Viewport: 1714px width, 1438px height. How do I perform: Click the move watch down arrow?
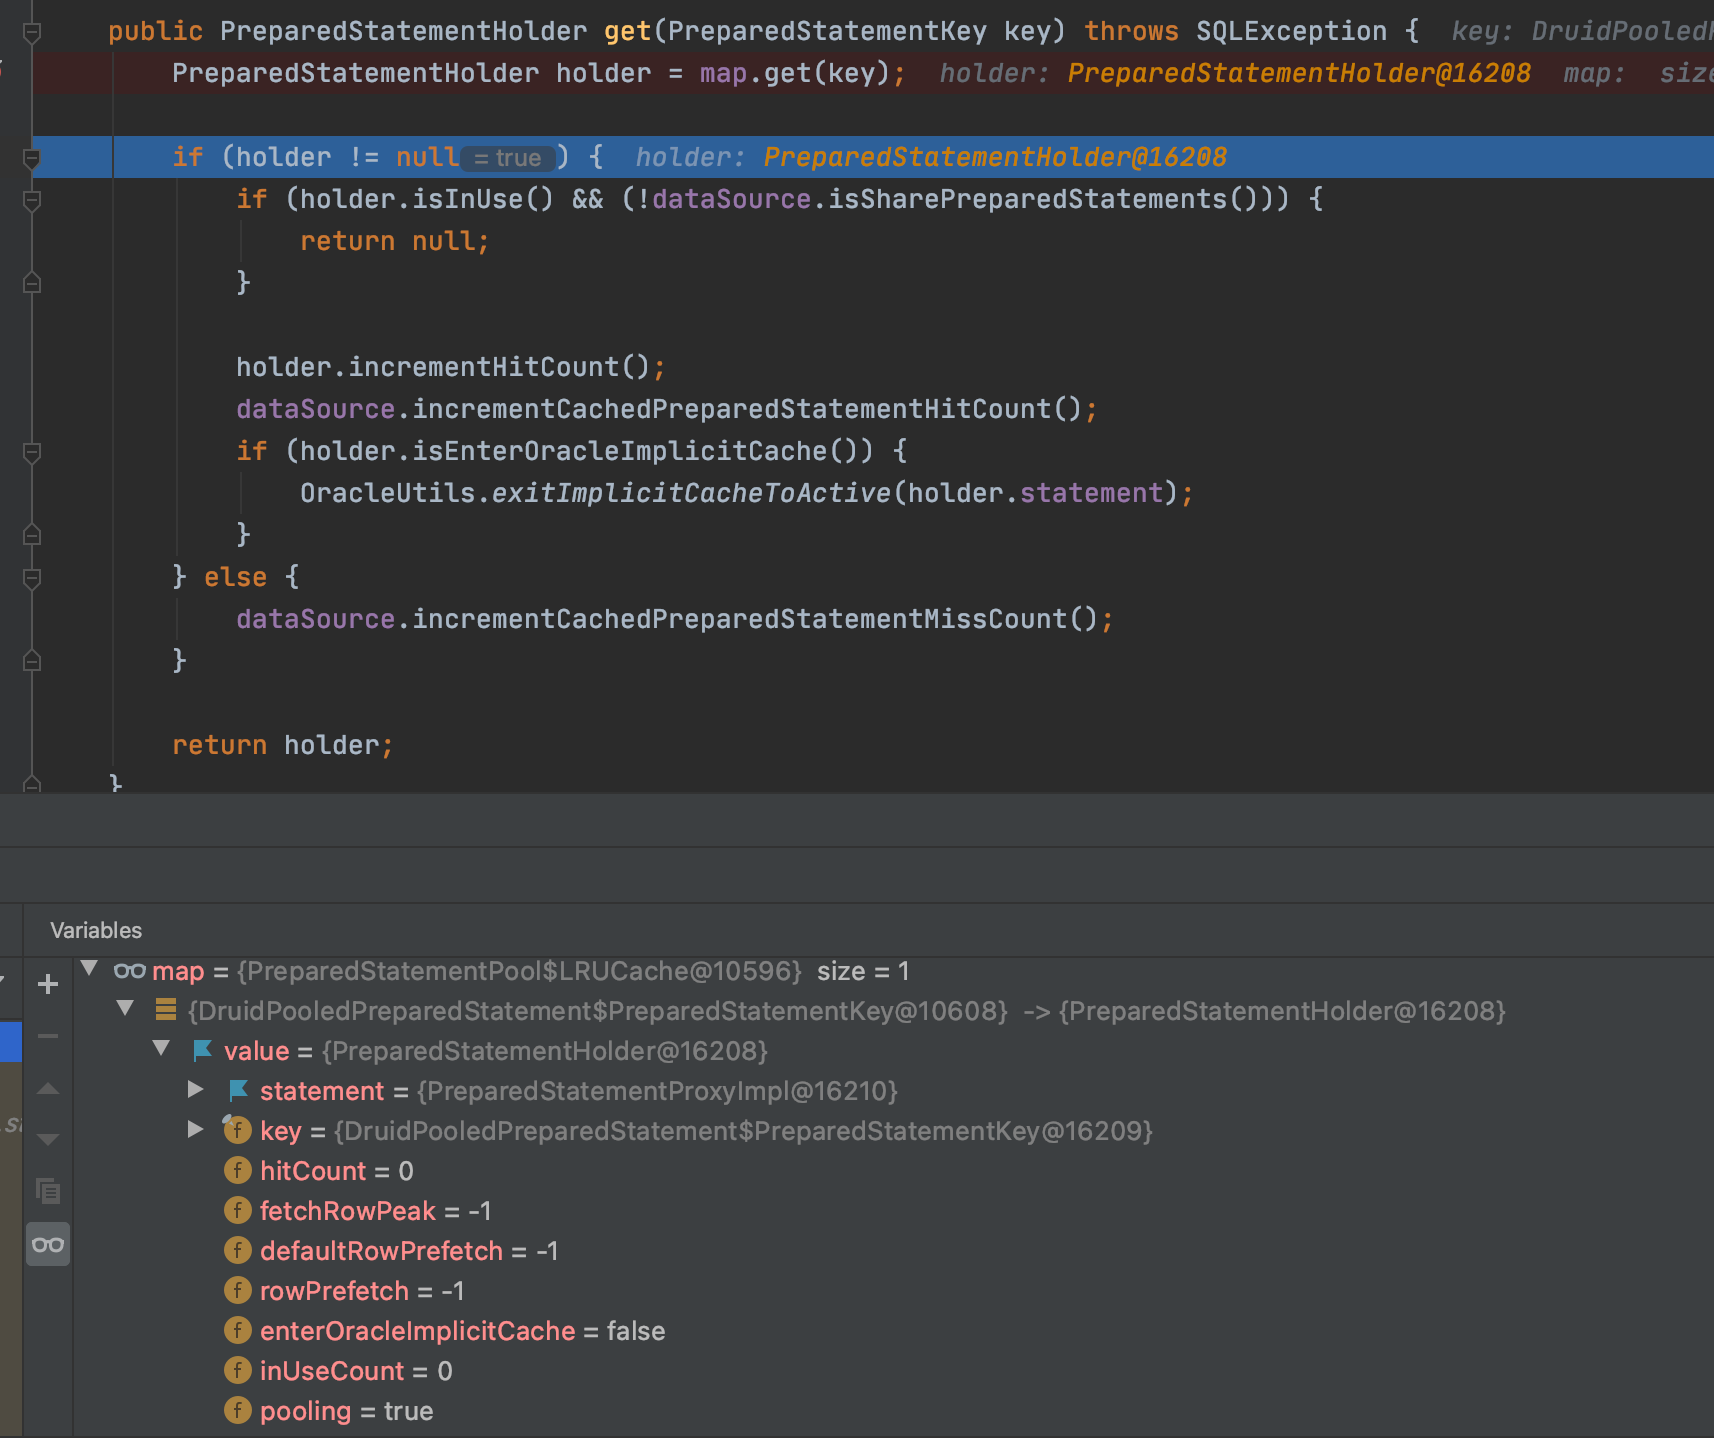(47, 1140)
